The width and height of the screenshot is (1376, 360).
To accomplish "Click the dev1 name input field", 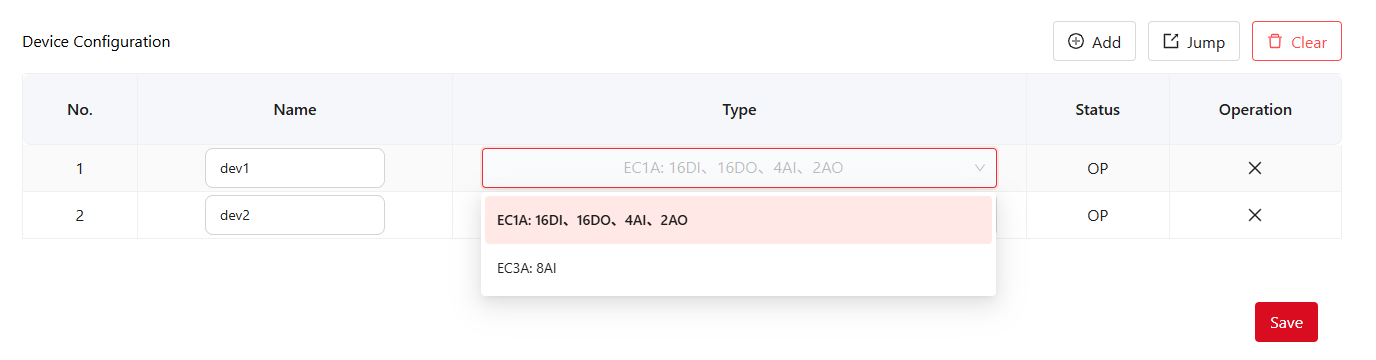I will point(295,168).
